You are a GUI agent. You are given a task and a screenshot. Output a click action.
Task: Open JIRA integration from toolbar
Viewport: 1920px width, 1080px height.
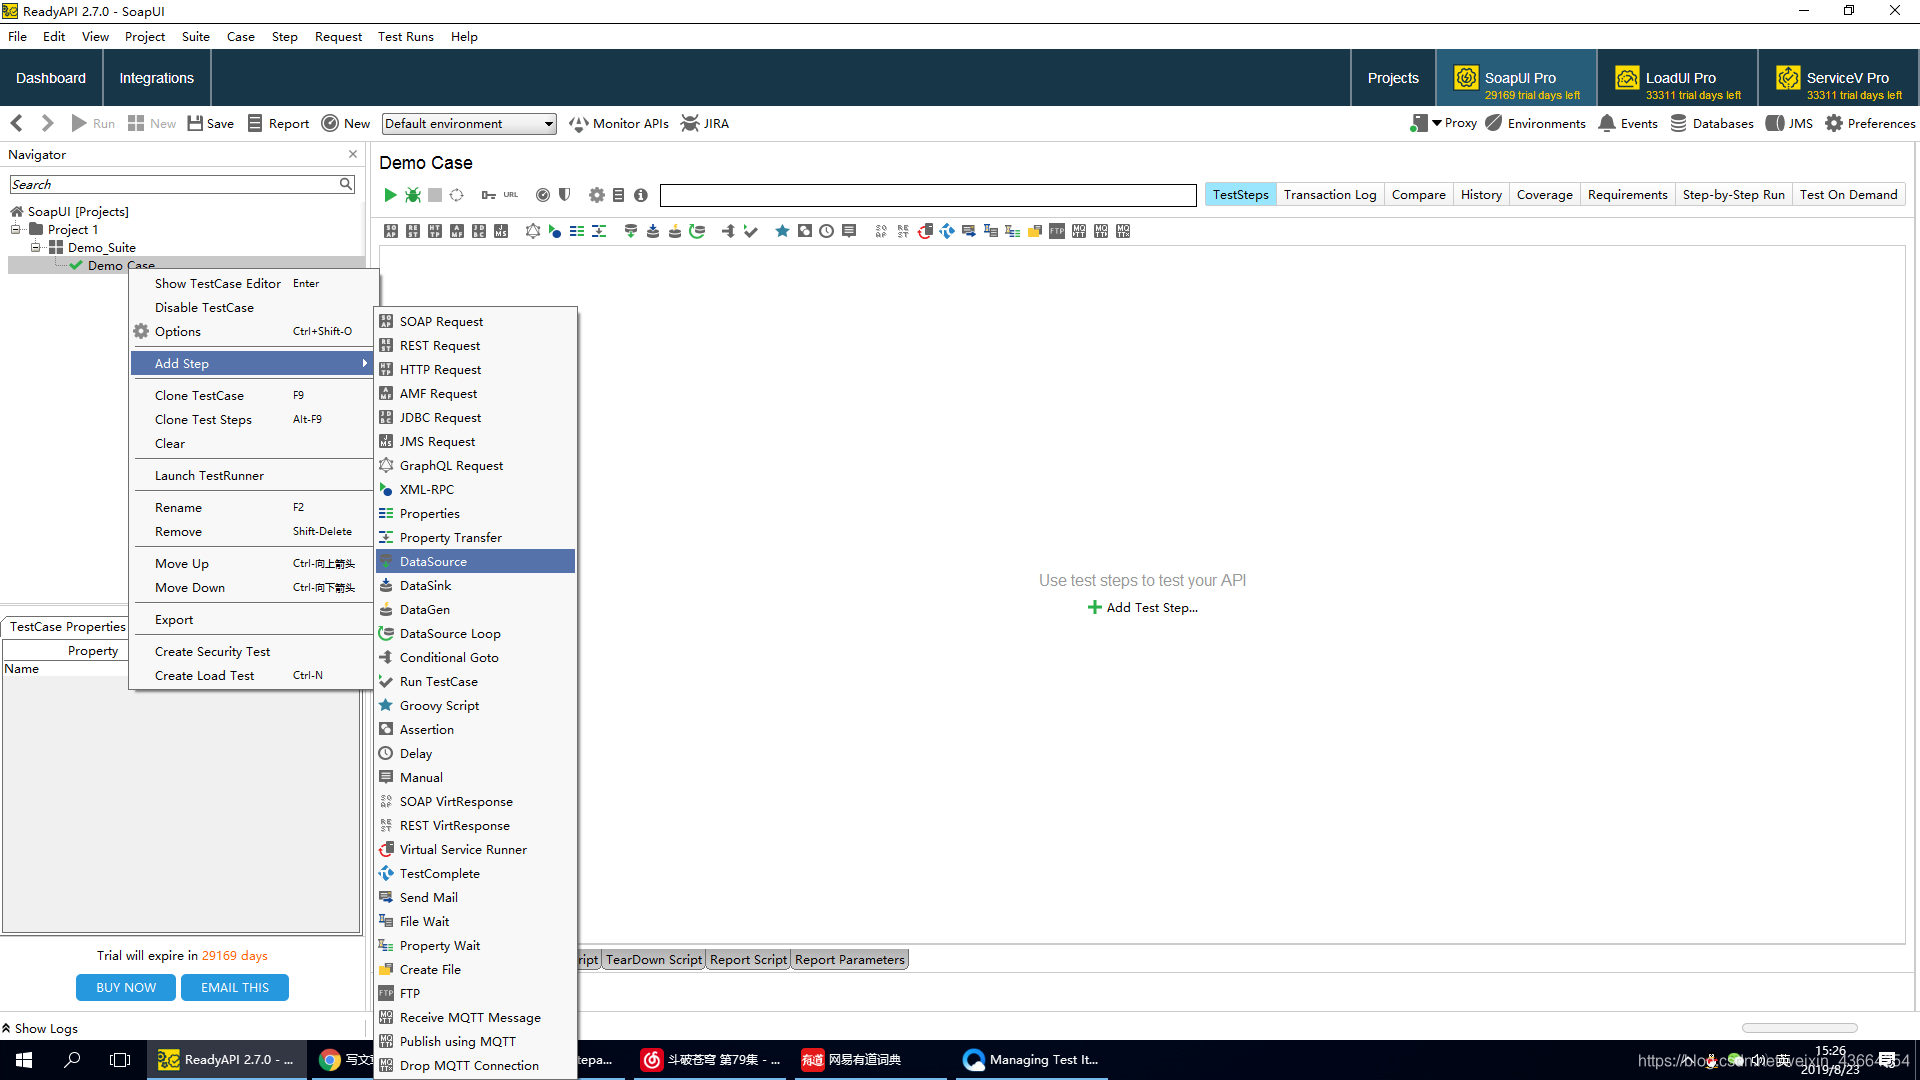705,124
